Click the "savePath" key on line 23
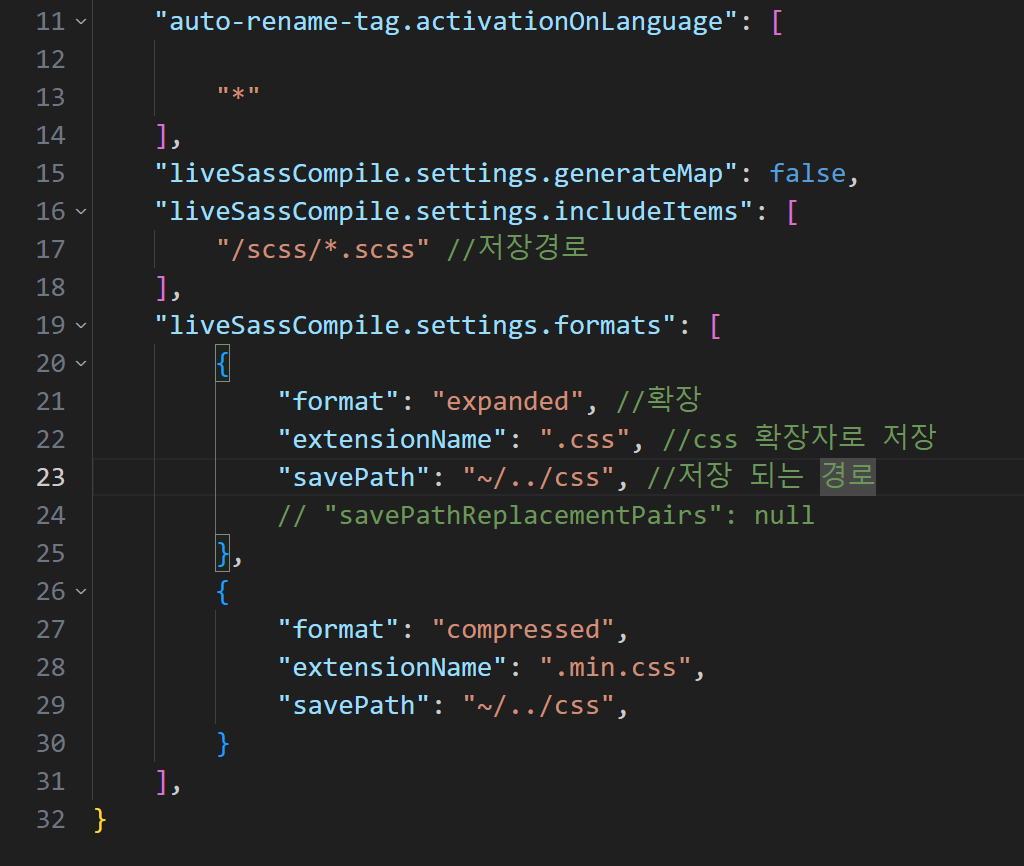This screenshot has width=1024, height=866. pos(354,477)
